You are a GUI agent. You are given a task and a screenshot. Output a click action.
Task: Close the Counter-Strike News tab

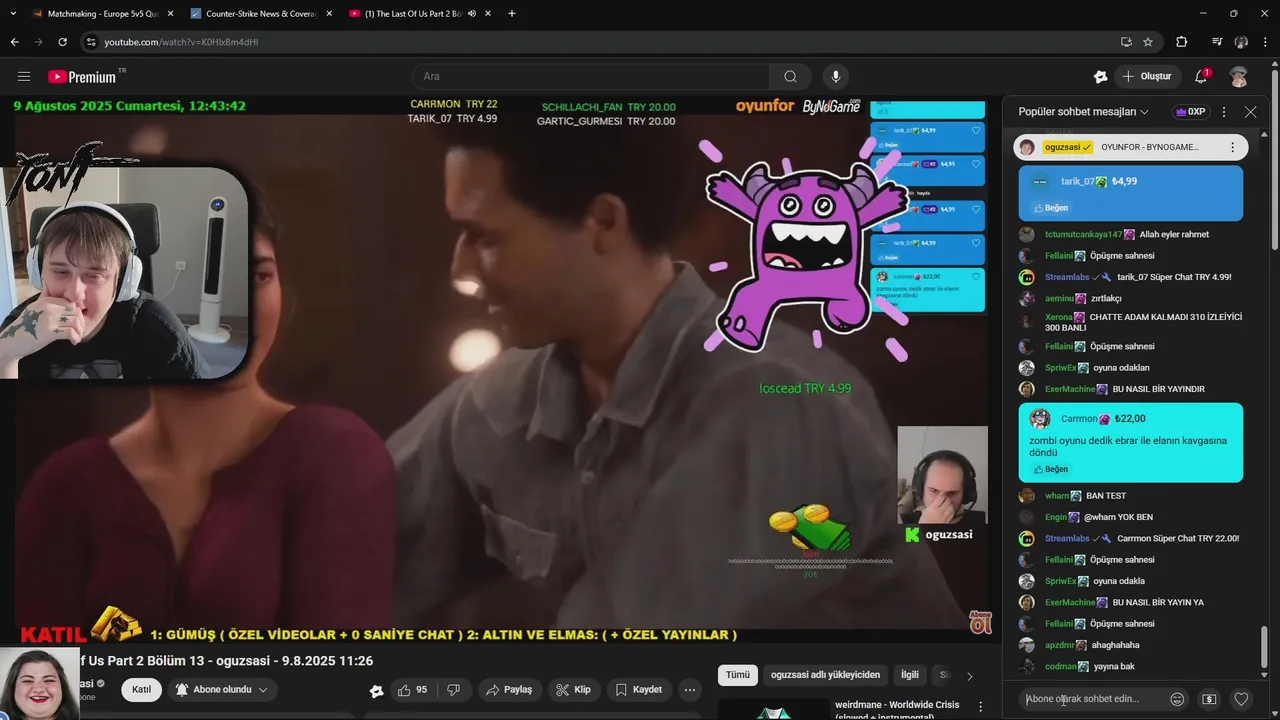[329, 14]
